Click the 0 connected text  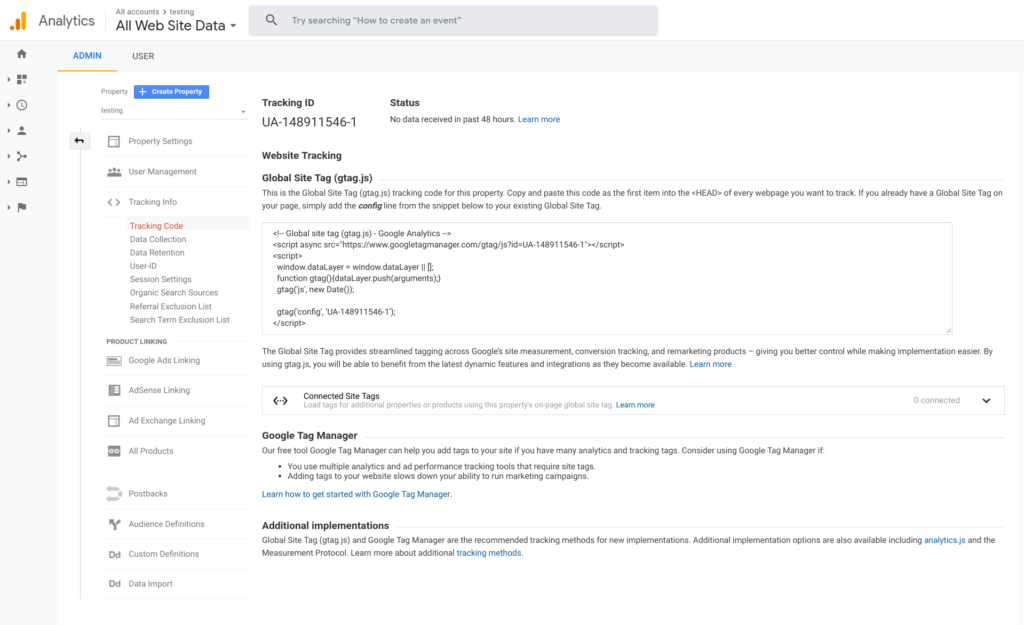(936, 400)
